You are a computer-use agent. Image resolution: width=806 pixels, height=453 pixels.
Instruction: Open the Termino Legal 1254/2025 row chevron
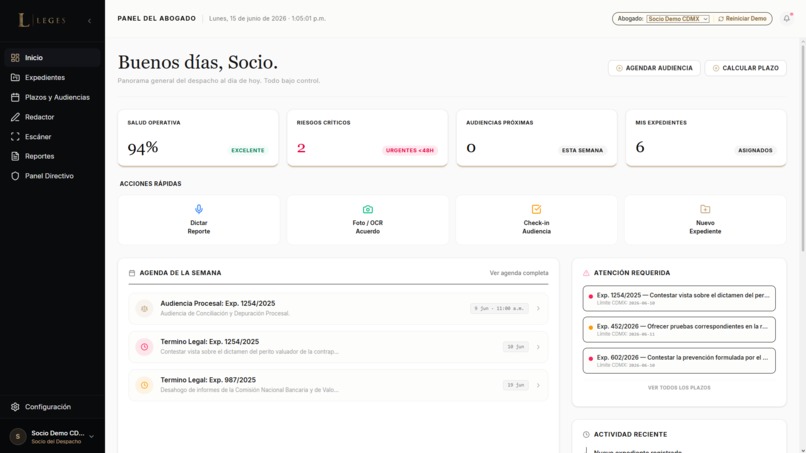[538, 347]
